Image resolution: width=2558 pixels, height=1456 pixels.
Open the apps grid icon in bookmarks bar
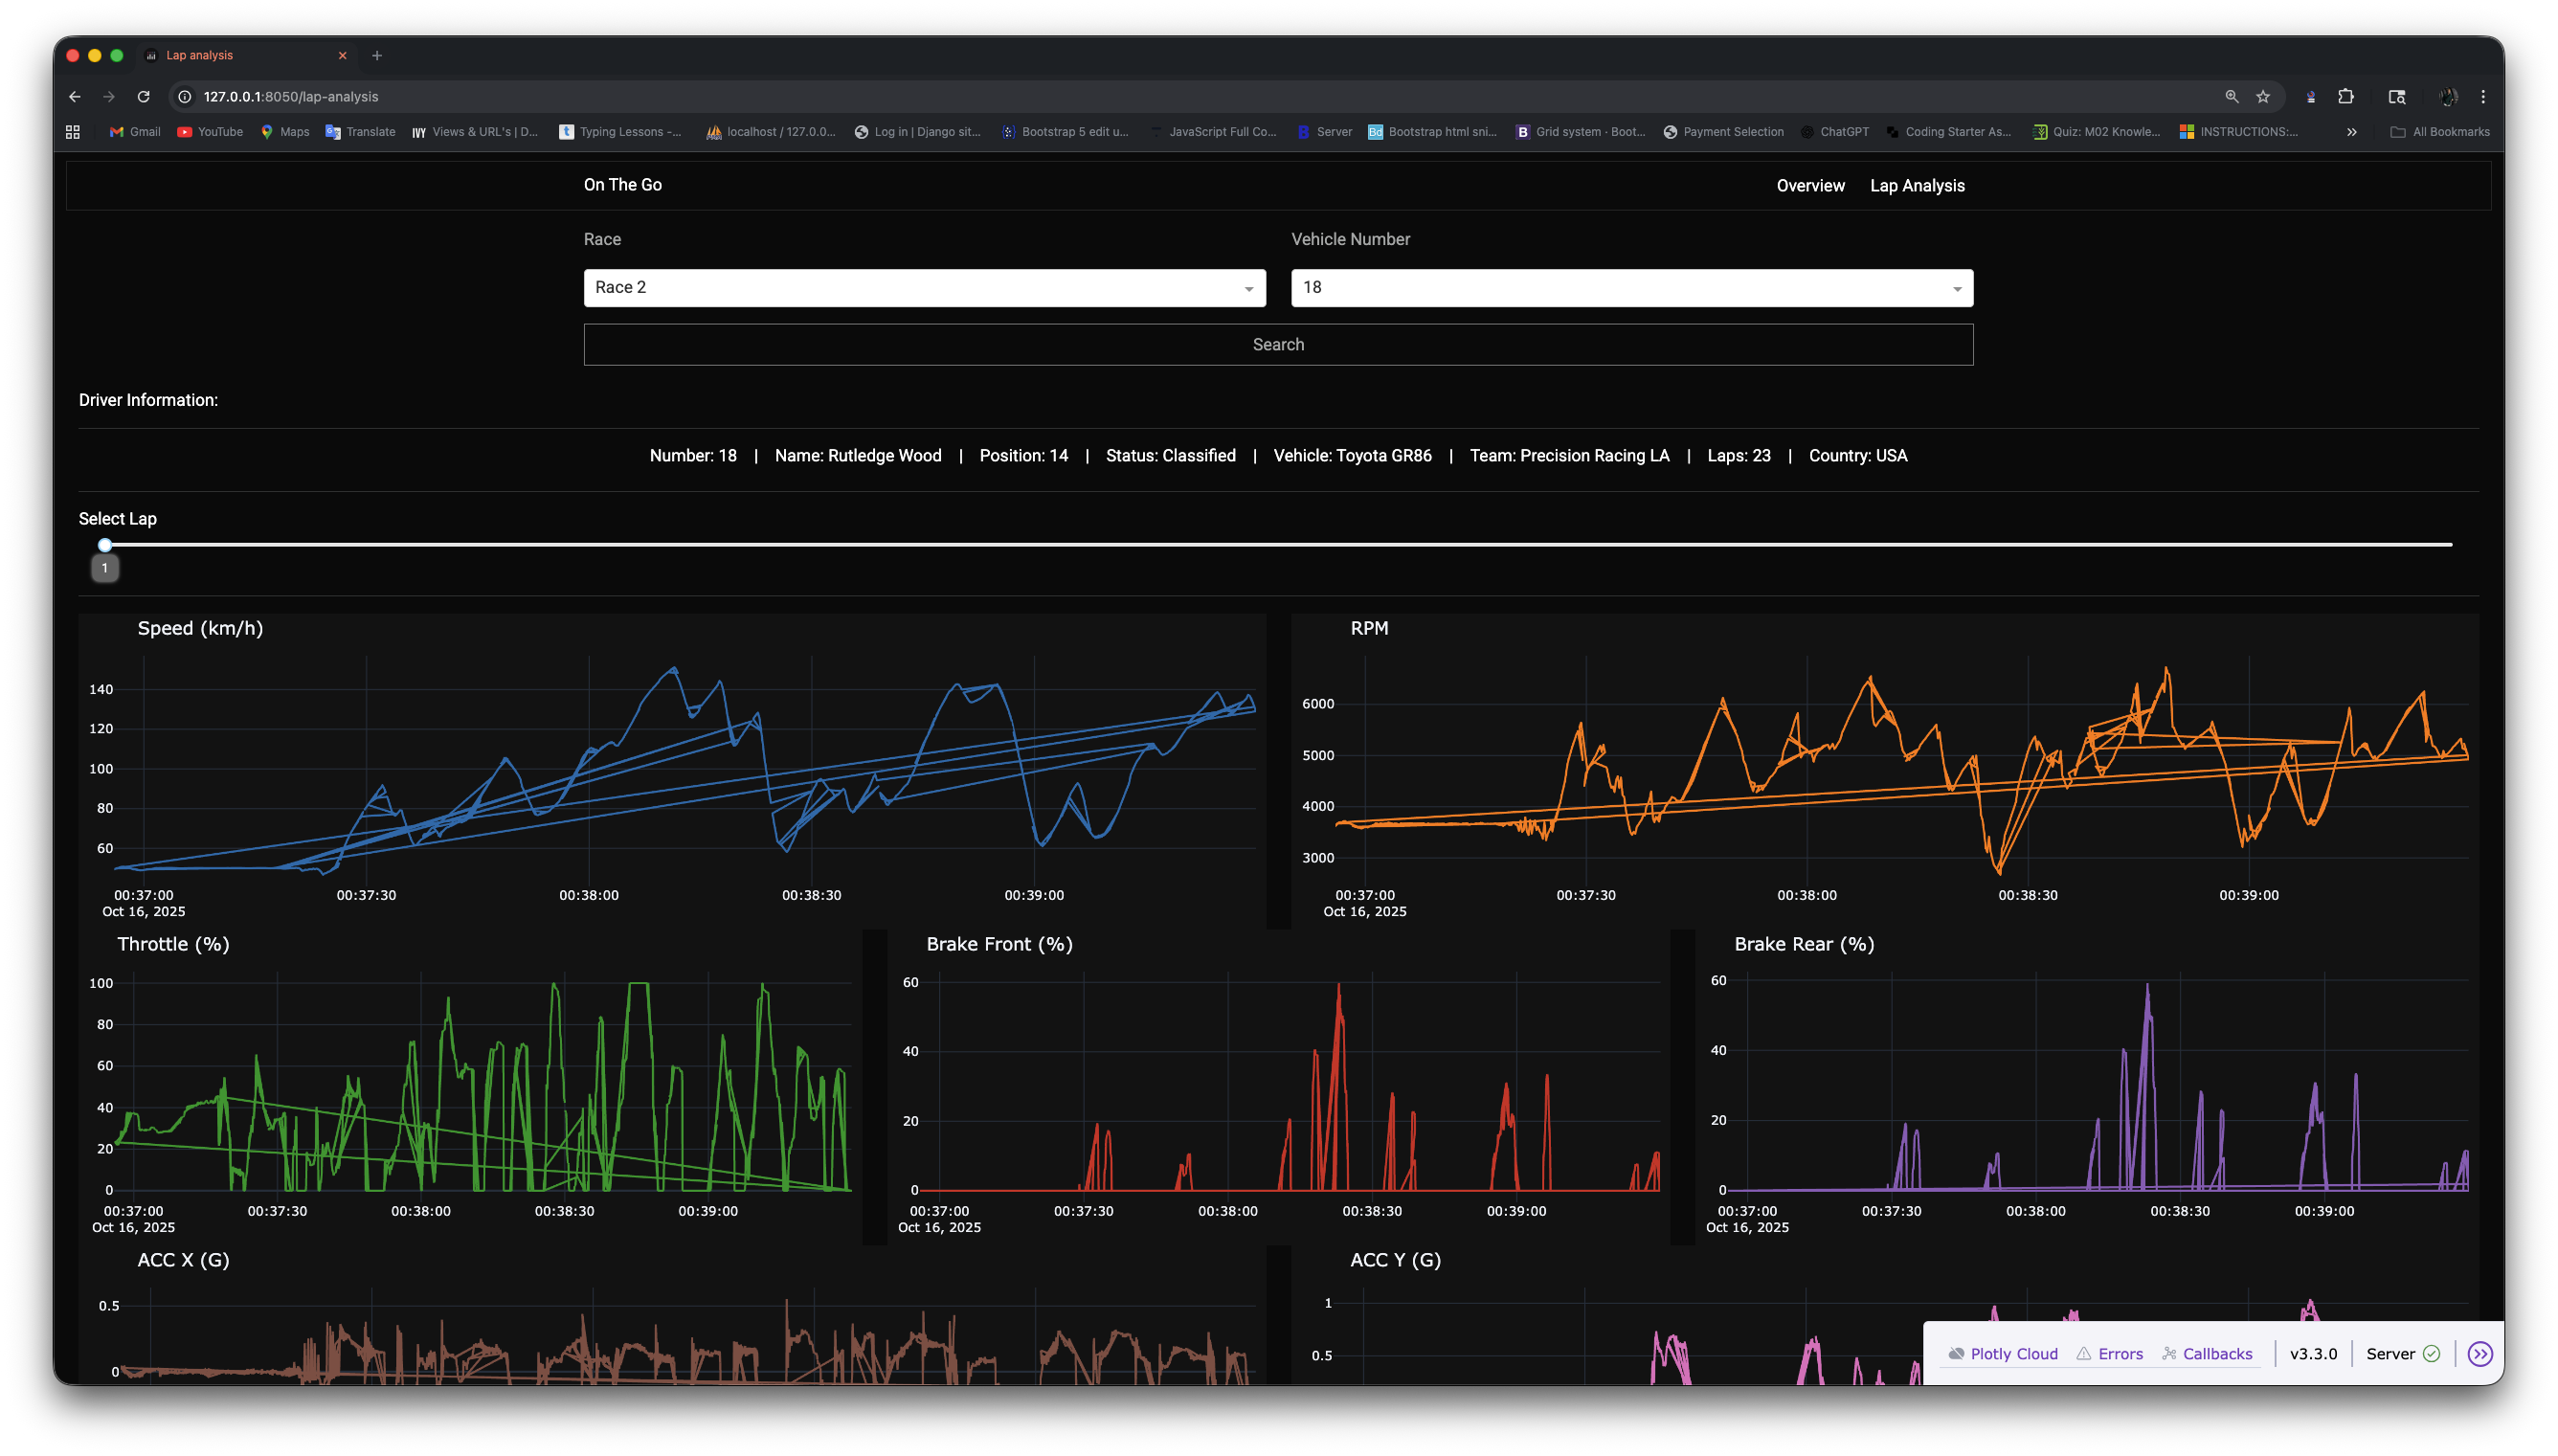coord(73,132)
